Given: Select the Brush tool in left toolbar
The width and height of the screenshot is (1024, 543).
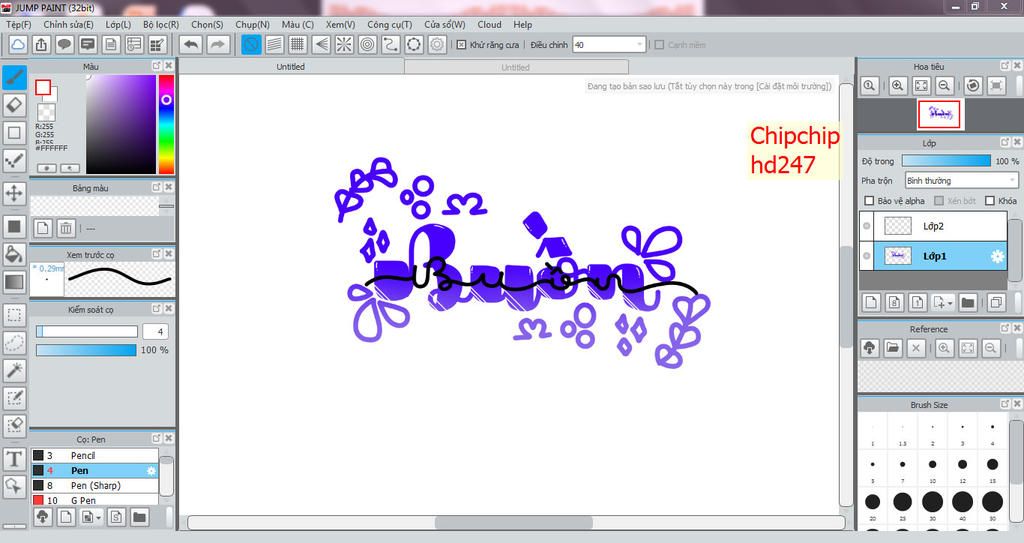Looking at the screenshot, I should click(14, 77).
